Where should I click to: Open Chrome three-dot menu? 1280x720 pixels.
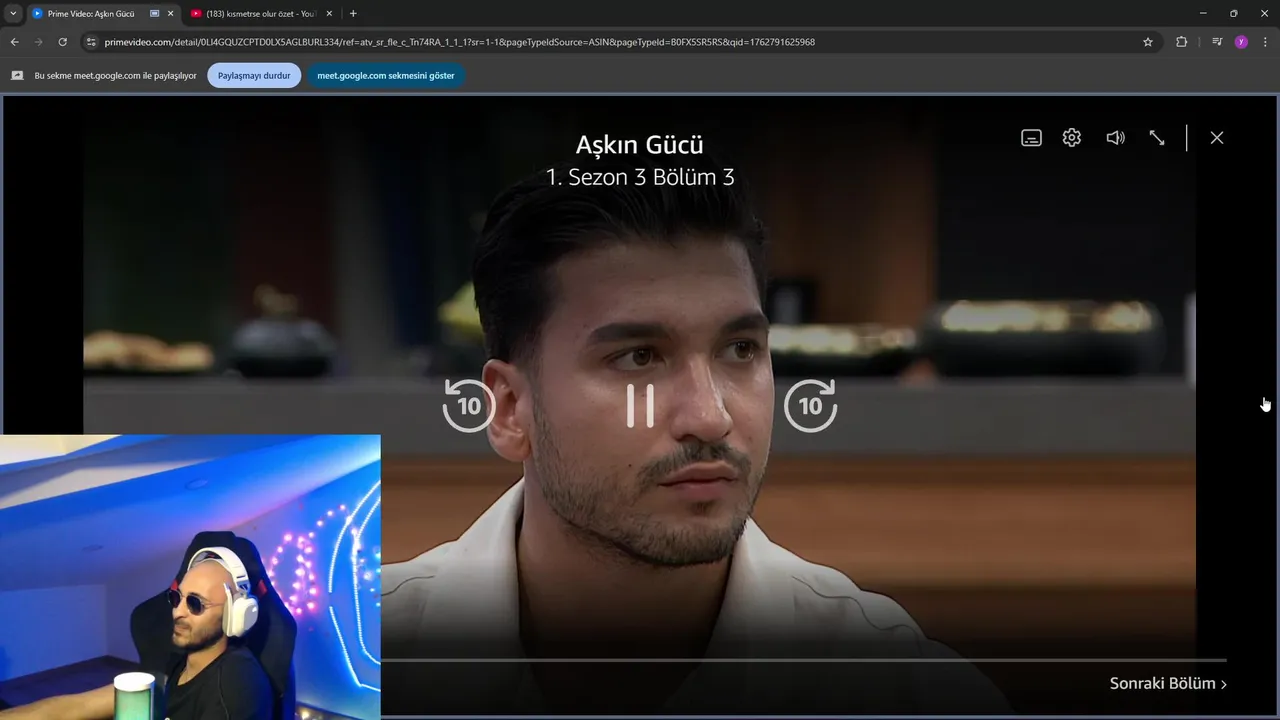1266,42
